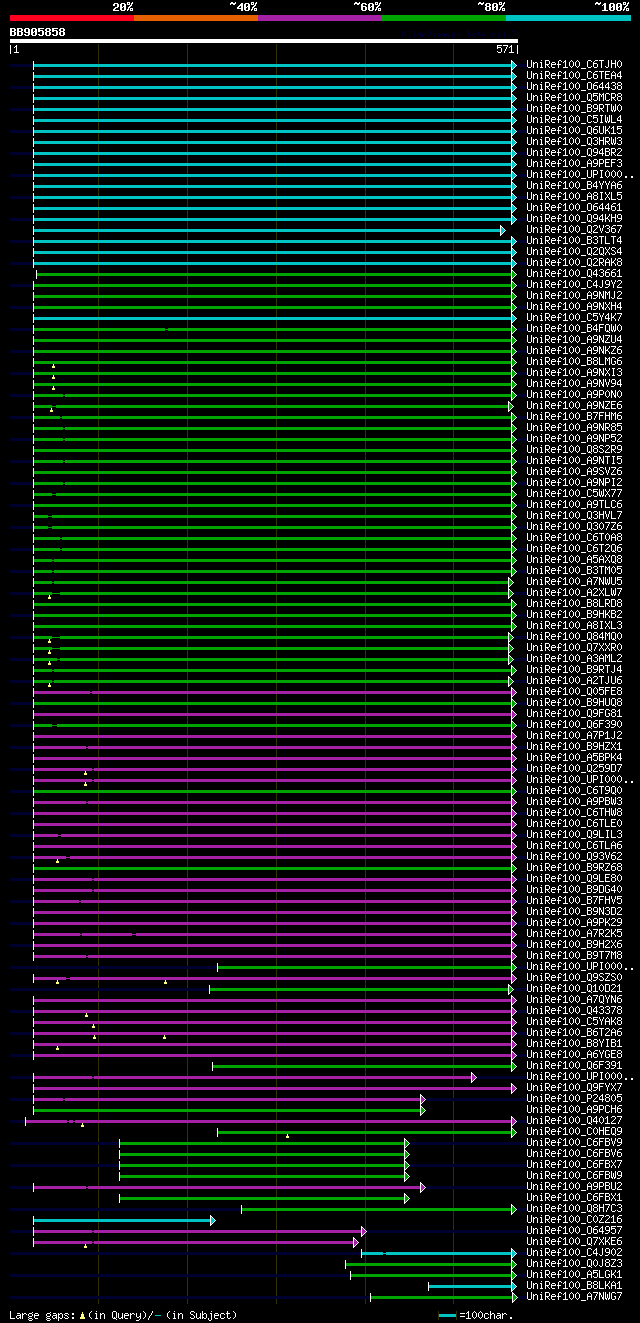Click the UniRef100_B4FQW0 hit label
Screen dimensions: 640x1323
pyautogui.click(x=574, y=328)
